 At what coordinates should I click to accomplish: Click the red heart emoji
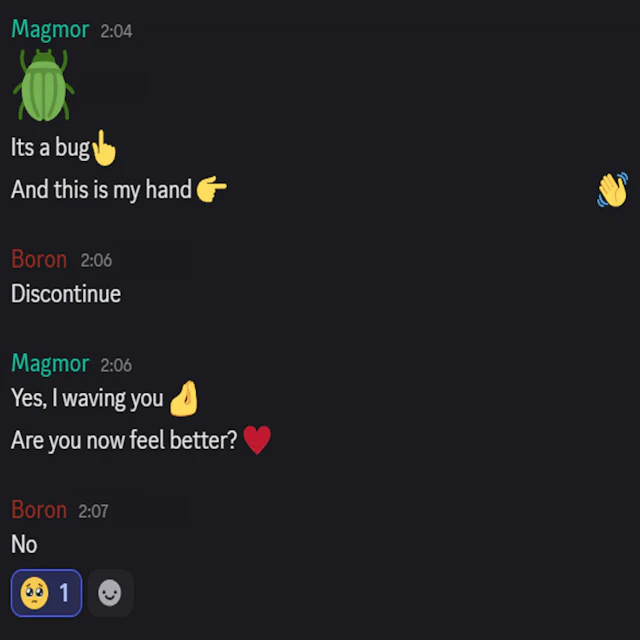coord(257,440)
